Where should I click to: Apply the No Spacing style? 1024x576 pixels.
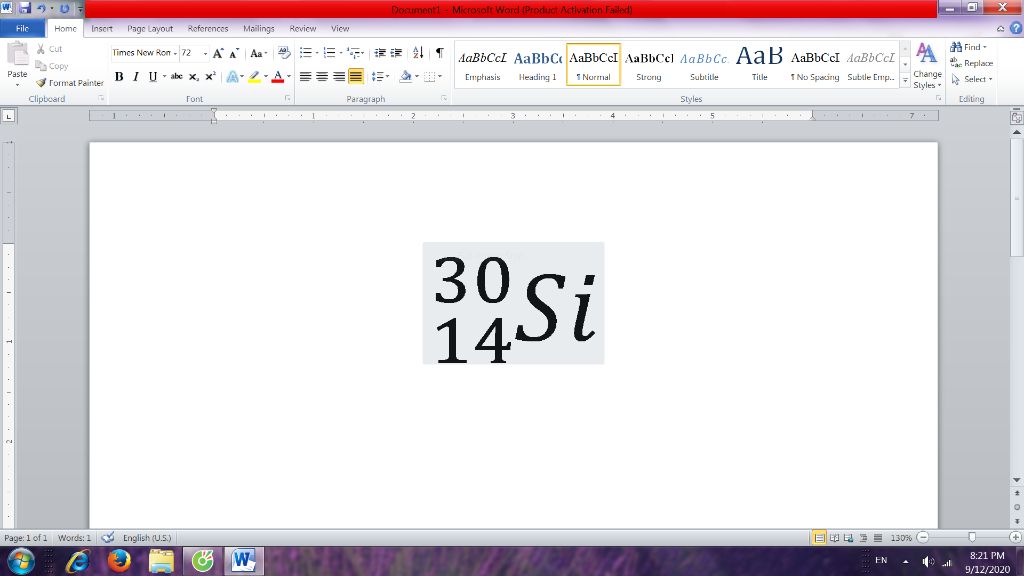tap(815, 65)
